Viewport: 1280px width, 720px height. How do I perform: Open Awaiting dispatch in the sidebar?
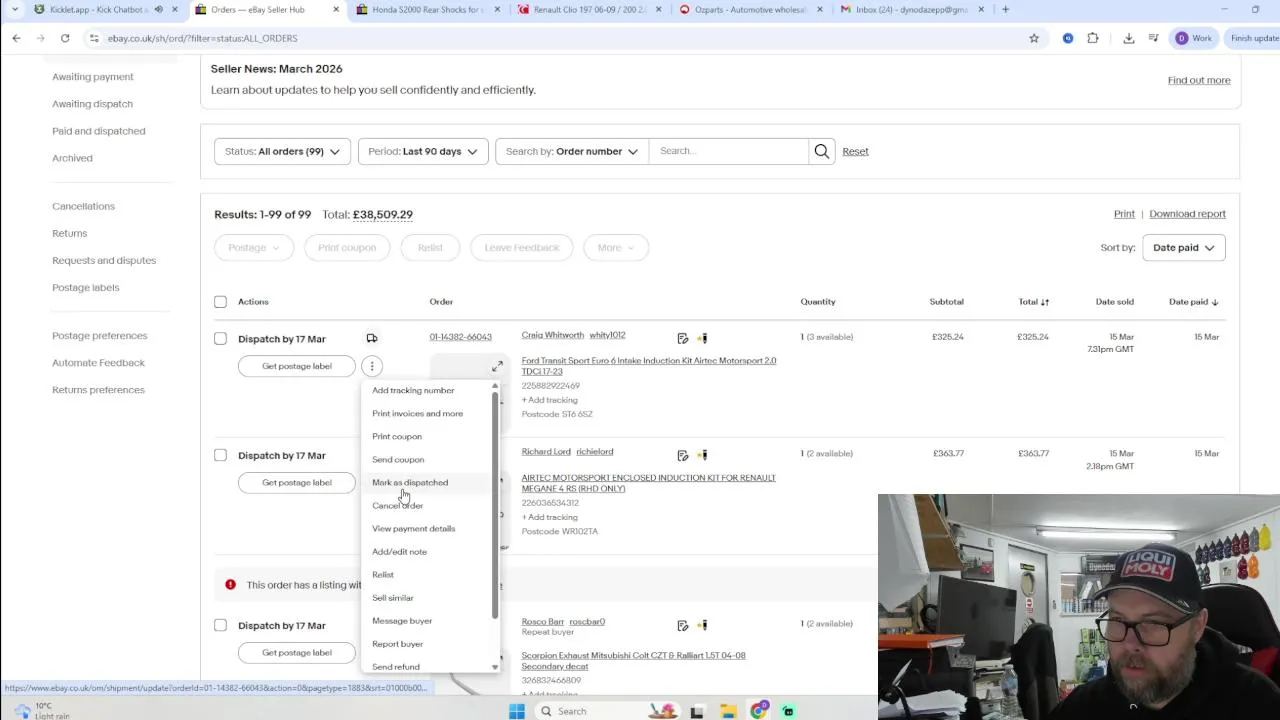pos(92,104)
